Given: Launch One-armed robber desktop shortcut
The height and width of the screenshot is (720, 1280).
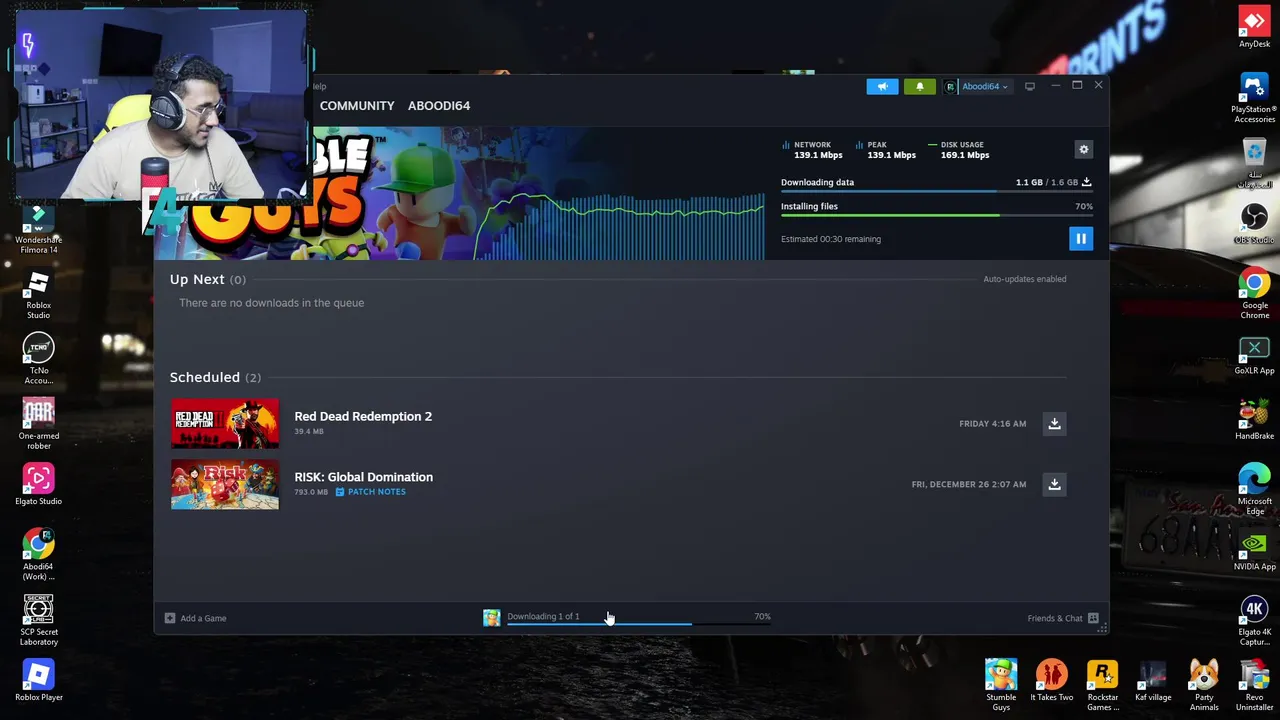Looking at the screenshot, I should (38, 425).
